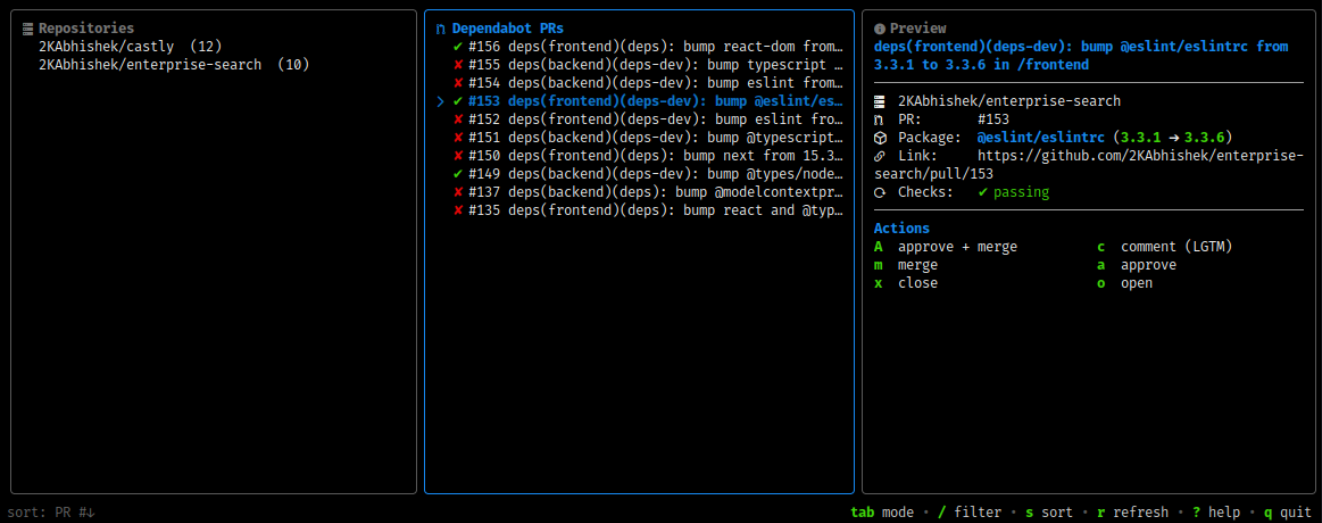The image size is (1322, 523).
Task: Click the red X status on PR #155
Action: pyautogui.click(x=457, y=65)
